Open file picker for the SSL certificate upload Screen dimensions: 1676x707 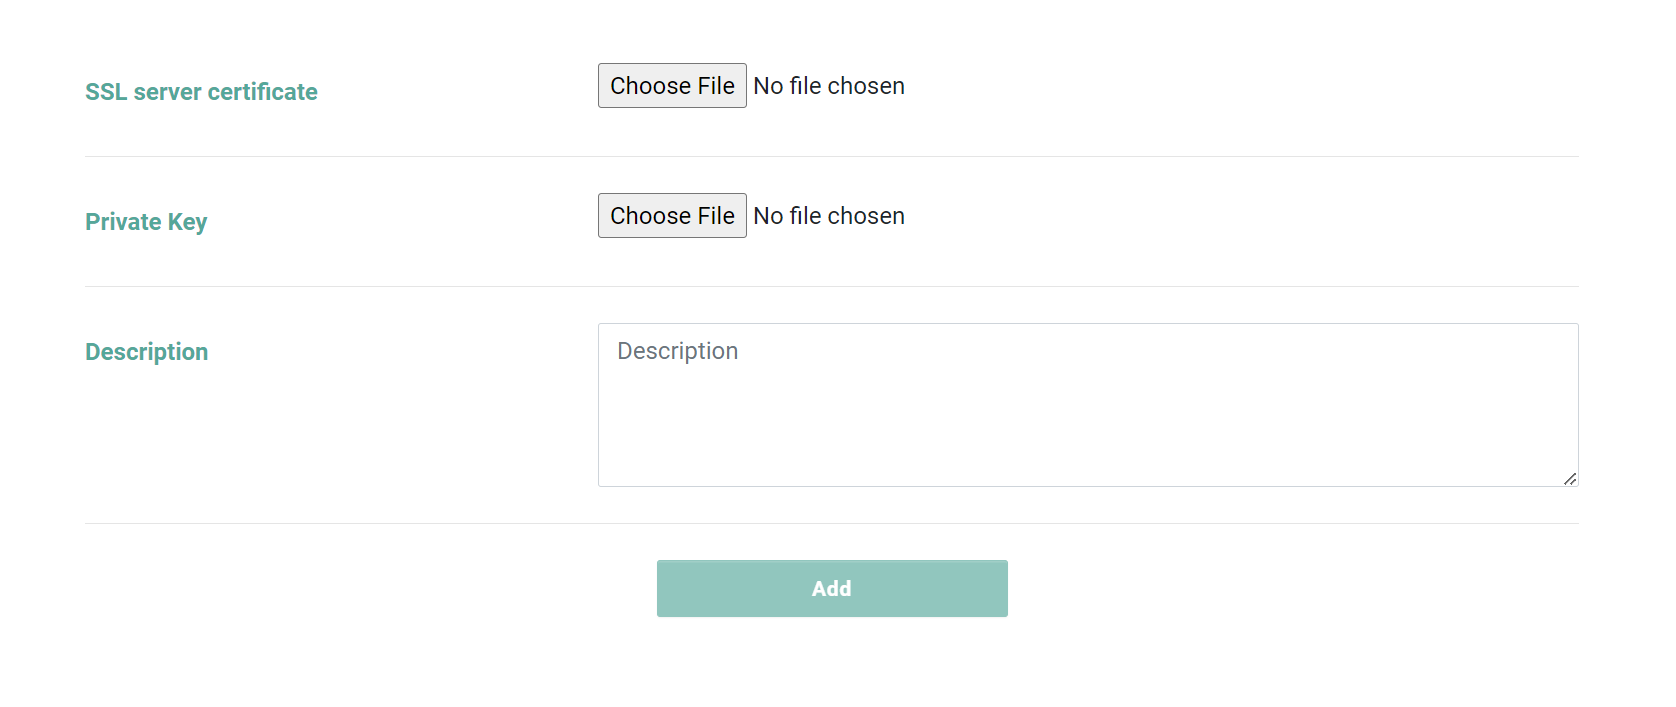(672, 86)
